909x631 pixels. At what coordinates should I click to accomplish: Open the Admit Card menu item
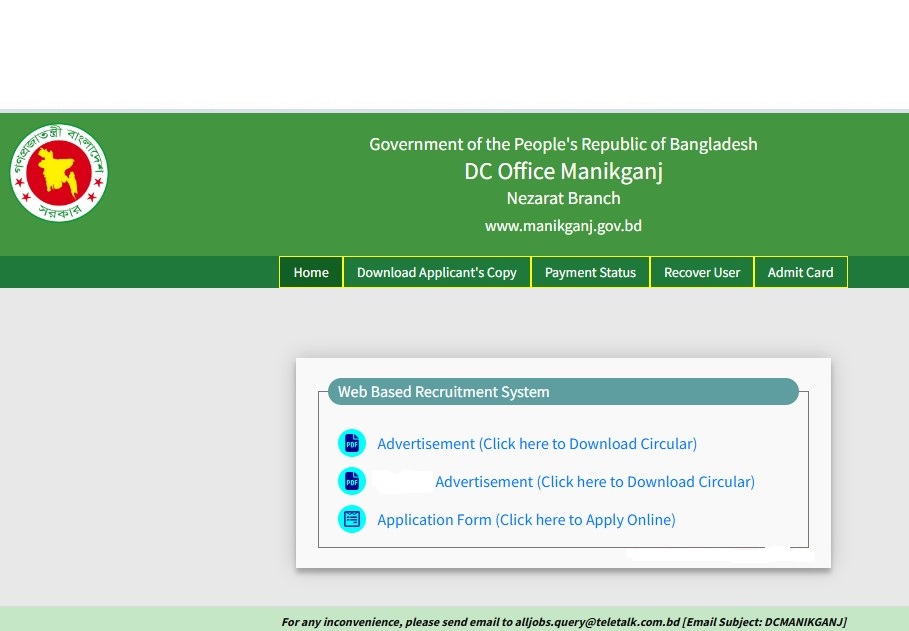click(800, 272)
